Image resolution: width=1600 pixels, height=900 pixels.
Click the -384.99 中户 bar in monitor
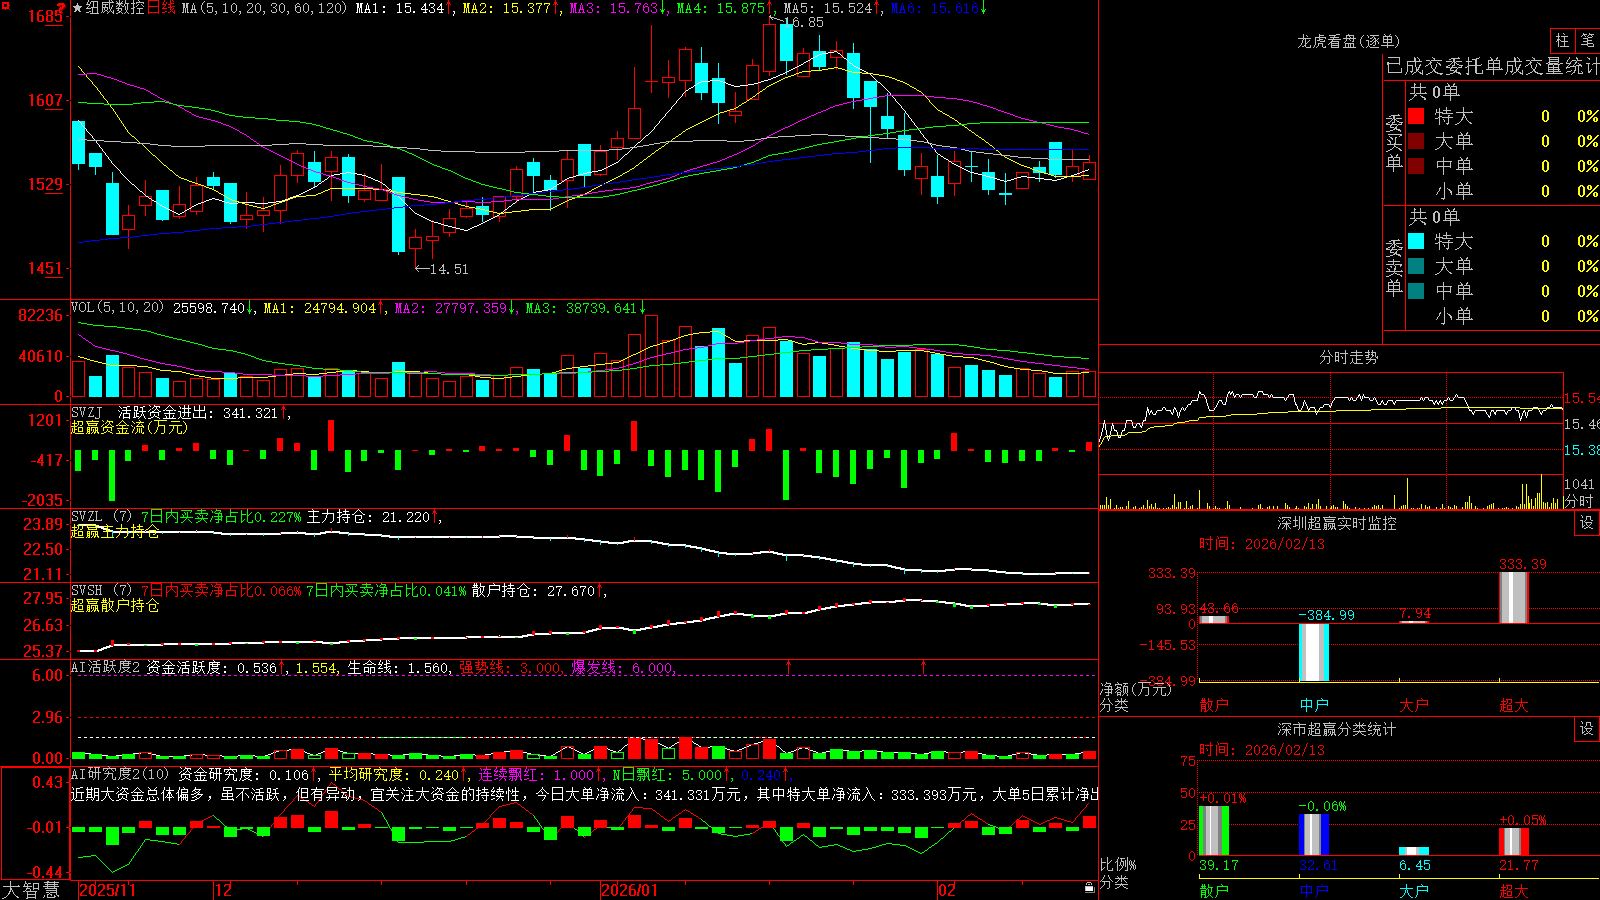coord(1314,652)
